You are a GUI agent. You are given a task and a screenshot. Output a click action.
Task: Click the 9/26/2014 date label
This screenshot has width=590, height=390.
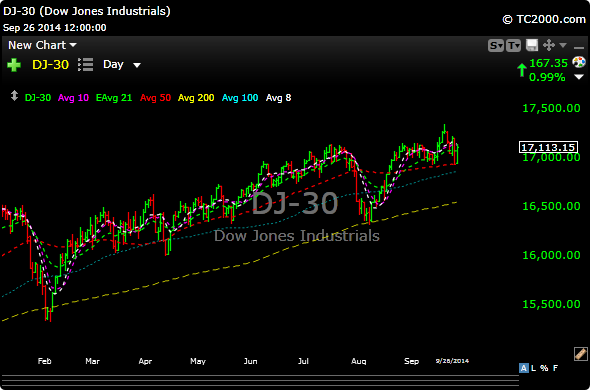pyautogui.click(x=452, y=361)
